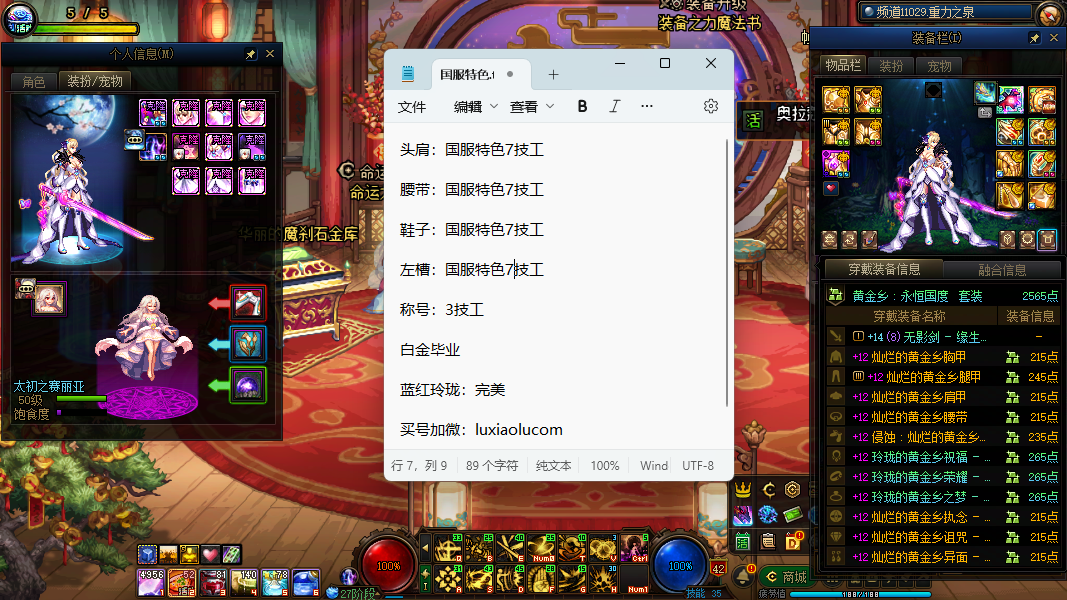The image size is (1067, 600).
Task: Expand the 查看 menu dropdown
Action: point(530,106)
